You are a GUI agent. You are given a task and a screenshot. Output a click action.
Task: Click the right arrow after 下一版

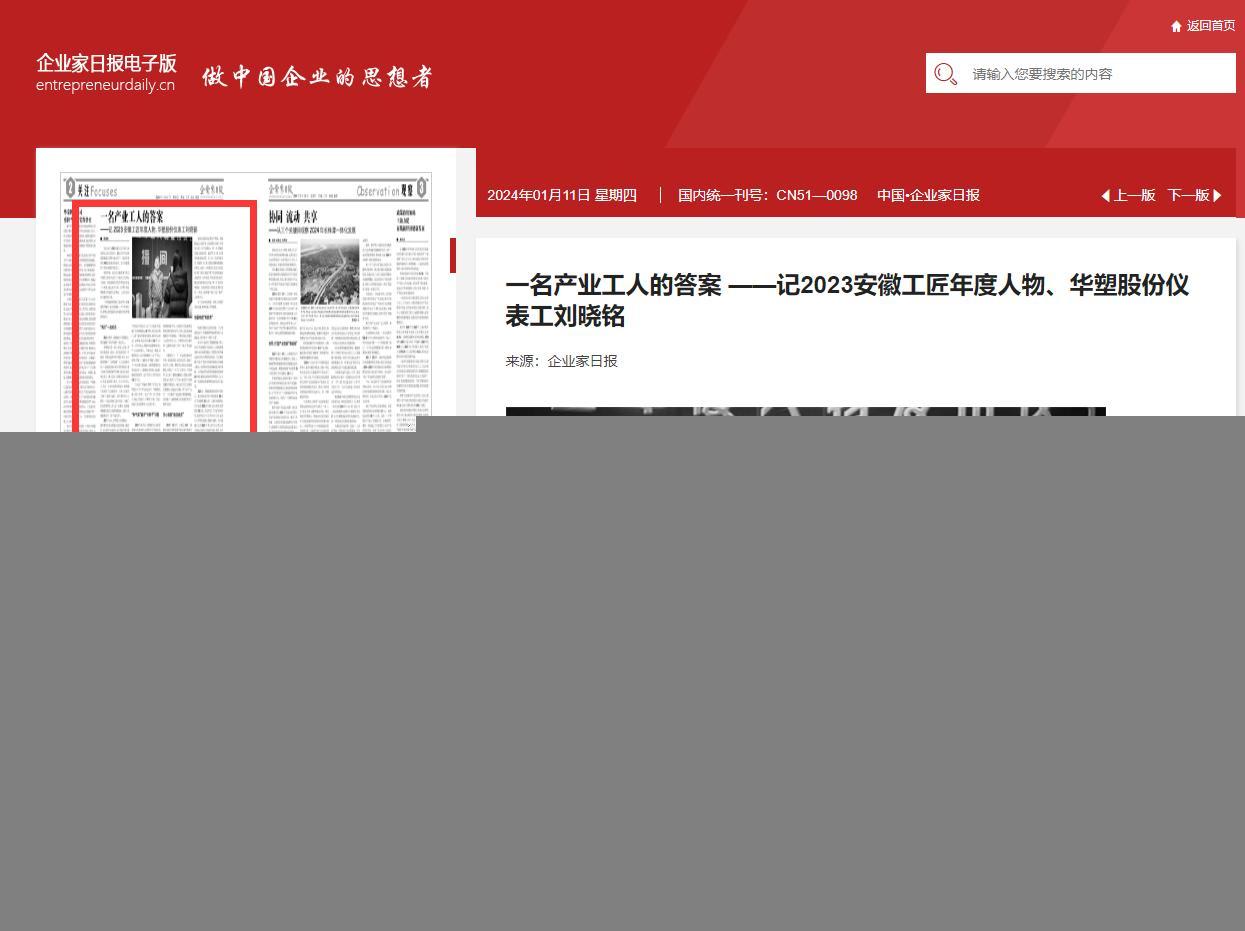pyautogui.click(x=1217, y=196)
